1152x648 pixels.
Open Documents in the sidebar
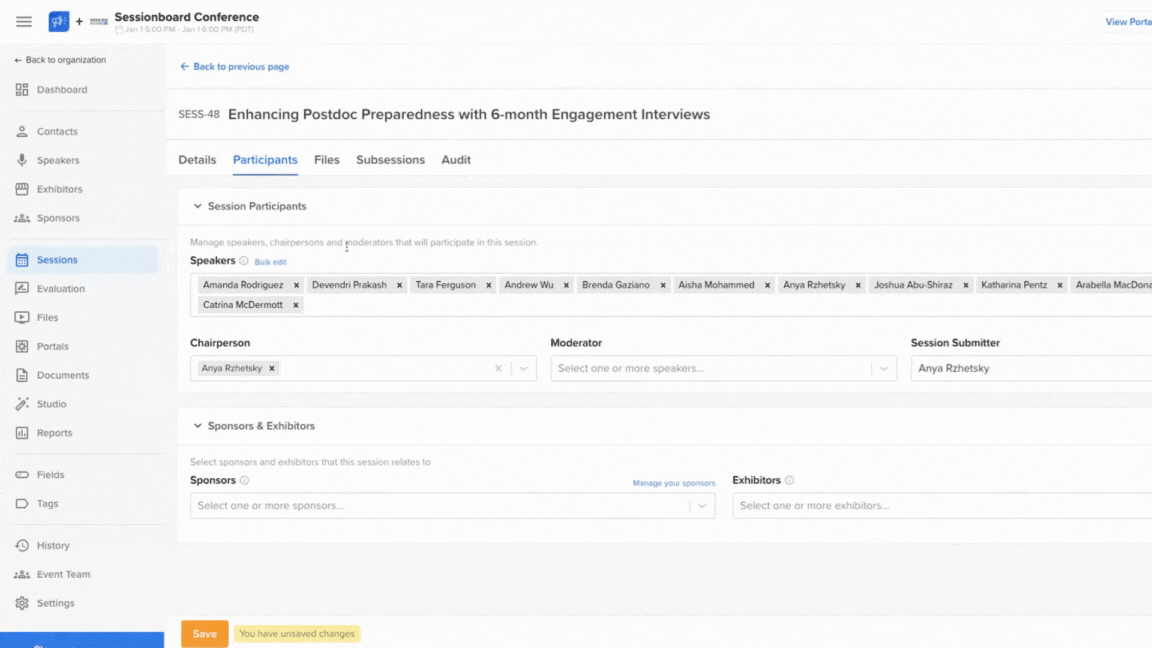[x=62, y=375]
